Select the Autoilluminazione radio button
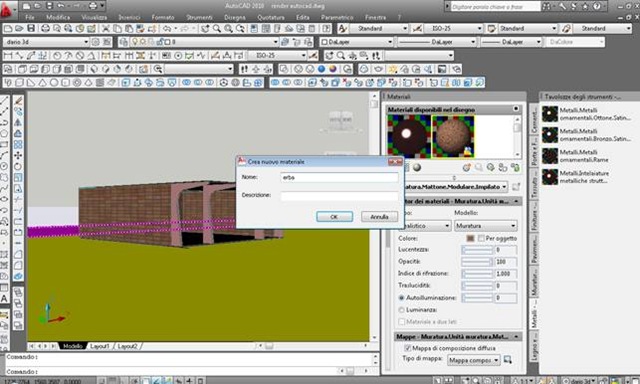Viewport: 640px width, 384px height. (x=401, y=298)
